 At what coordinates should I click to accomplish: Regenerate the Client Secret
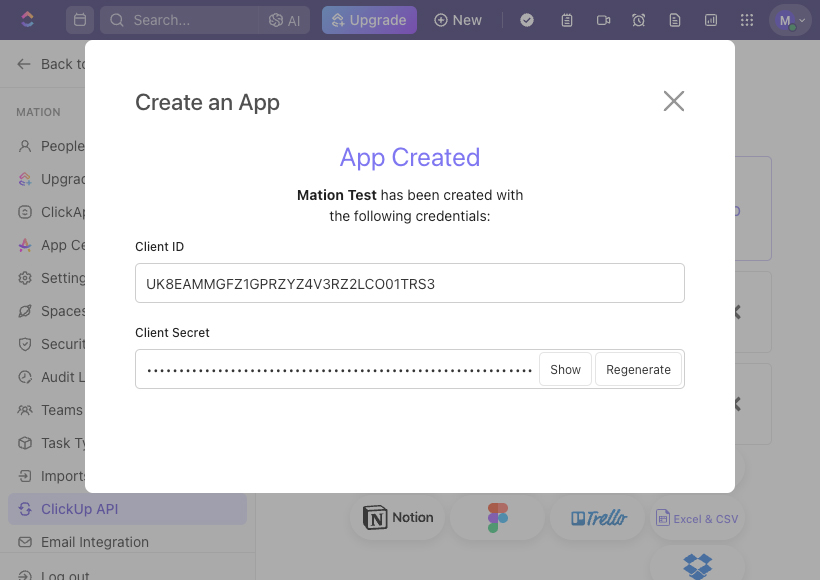coord(638,369)
